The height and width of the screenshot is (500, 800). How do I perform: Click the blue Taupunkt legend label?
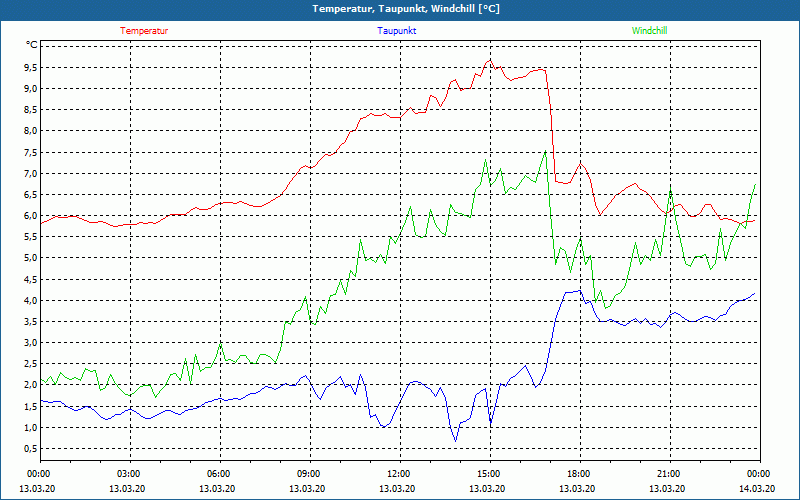coord(396,31)
